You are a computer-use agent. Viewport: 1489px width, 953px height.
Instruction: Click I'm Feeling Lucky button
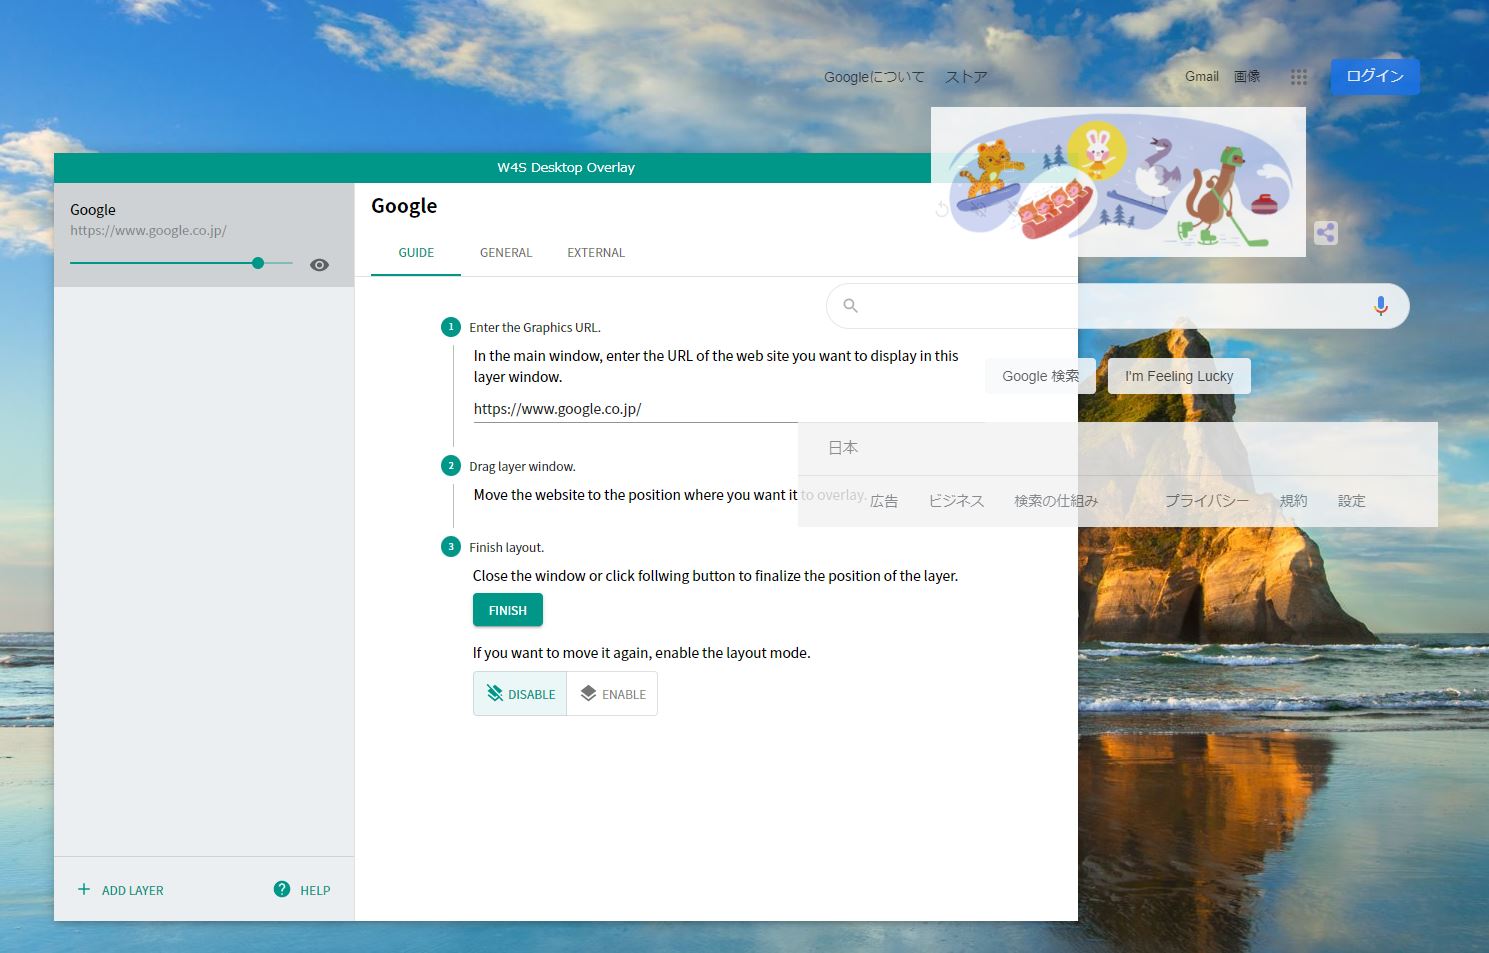(x=1179, y=376)
